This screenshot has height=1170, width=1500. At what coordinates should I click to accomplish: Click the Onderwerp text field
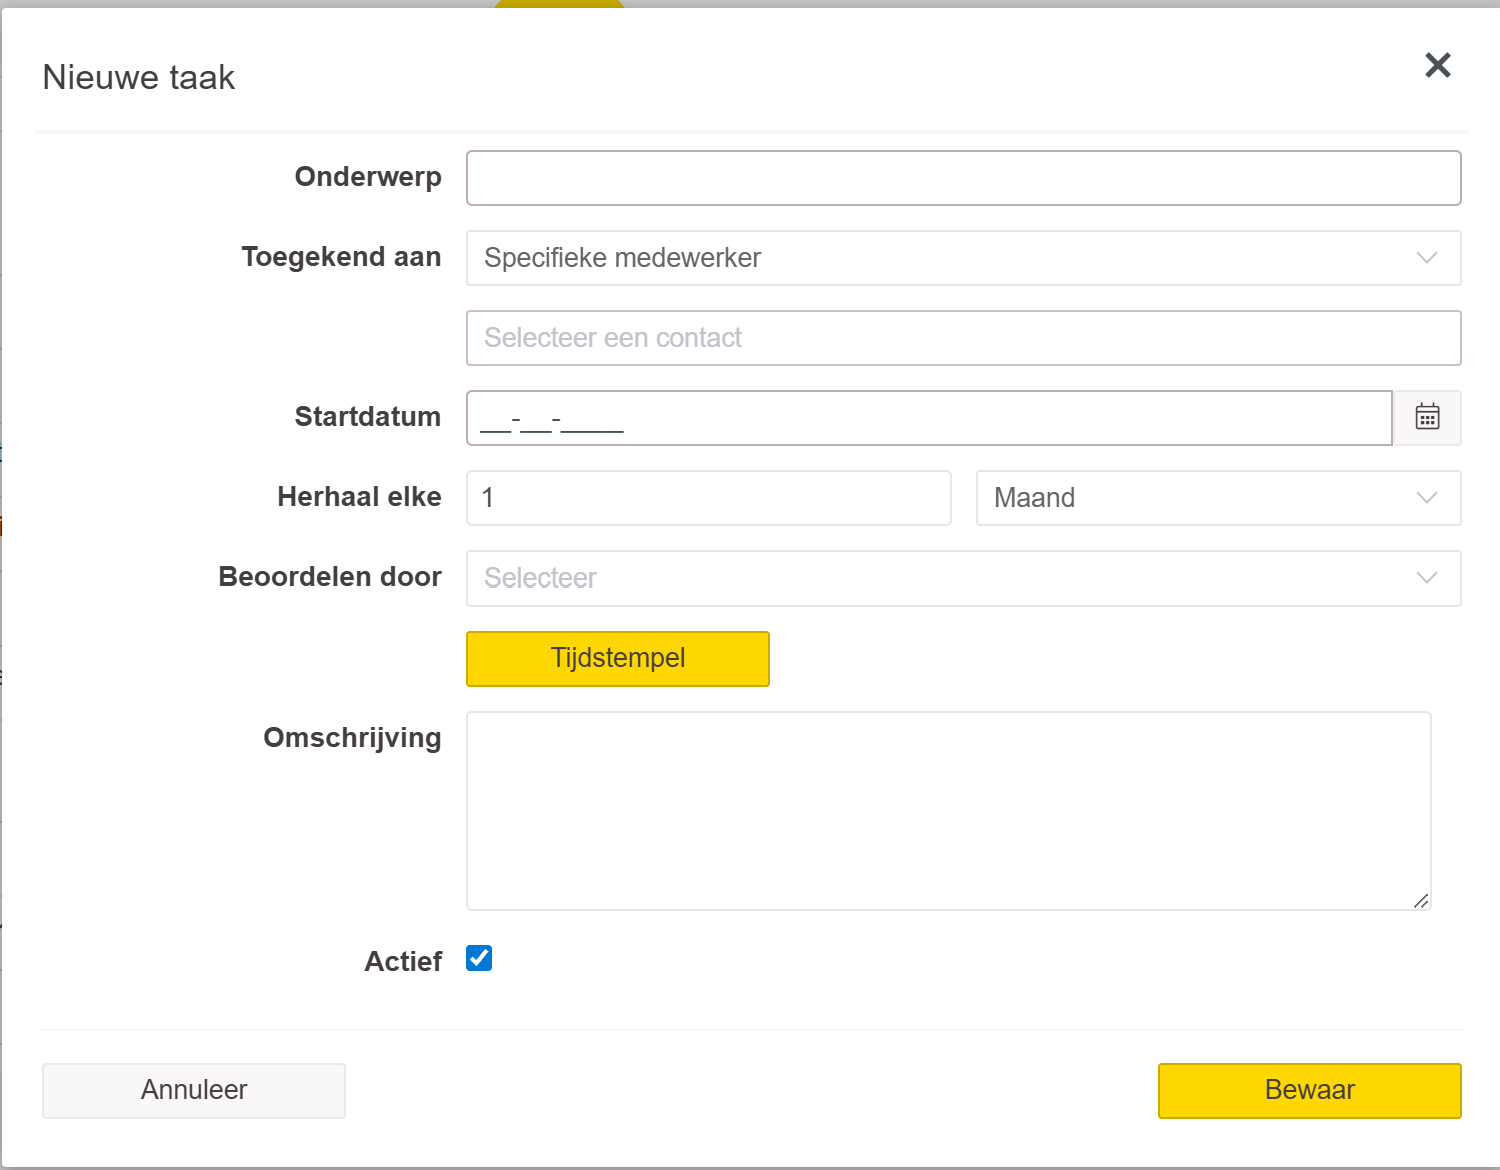coord(963,178)
